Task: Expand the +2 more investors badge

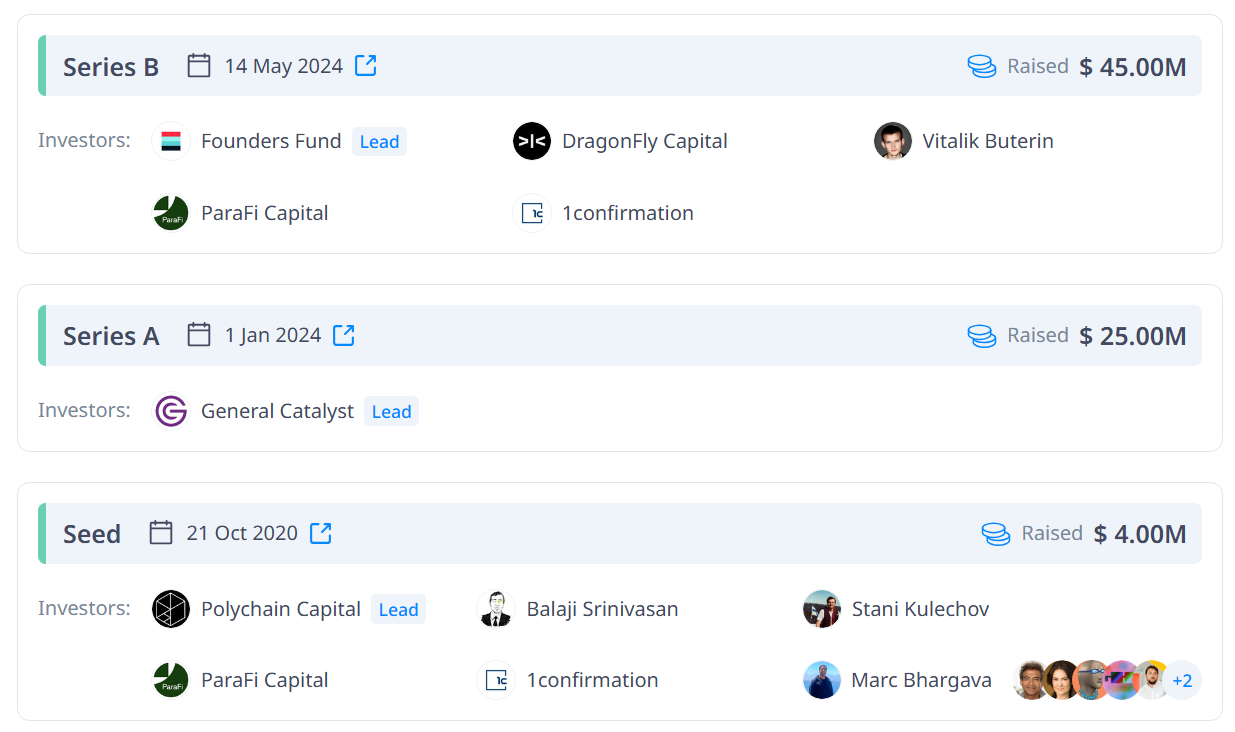Action: tap(1182, 680)
